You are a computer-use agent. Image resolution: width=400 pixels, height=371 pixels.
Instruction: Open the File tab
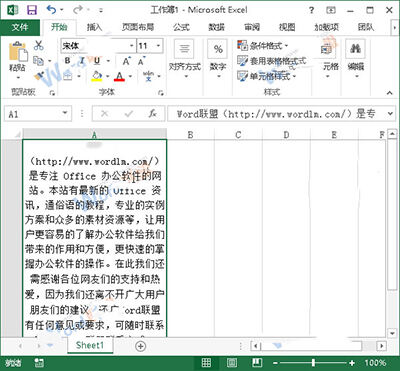pyautogui.click(x=20, y=27)
